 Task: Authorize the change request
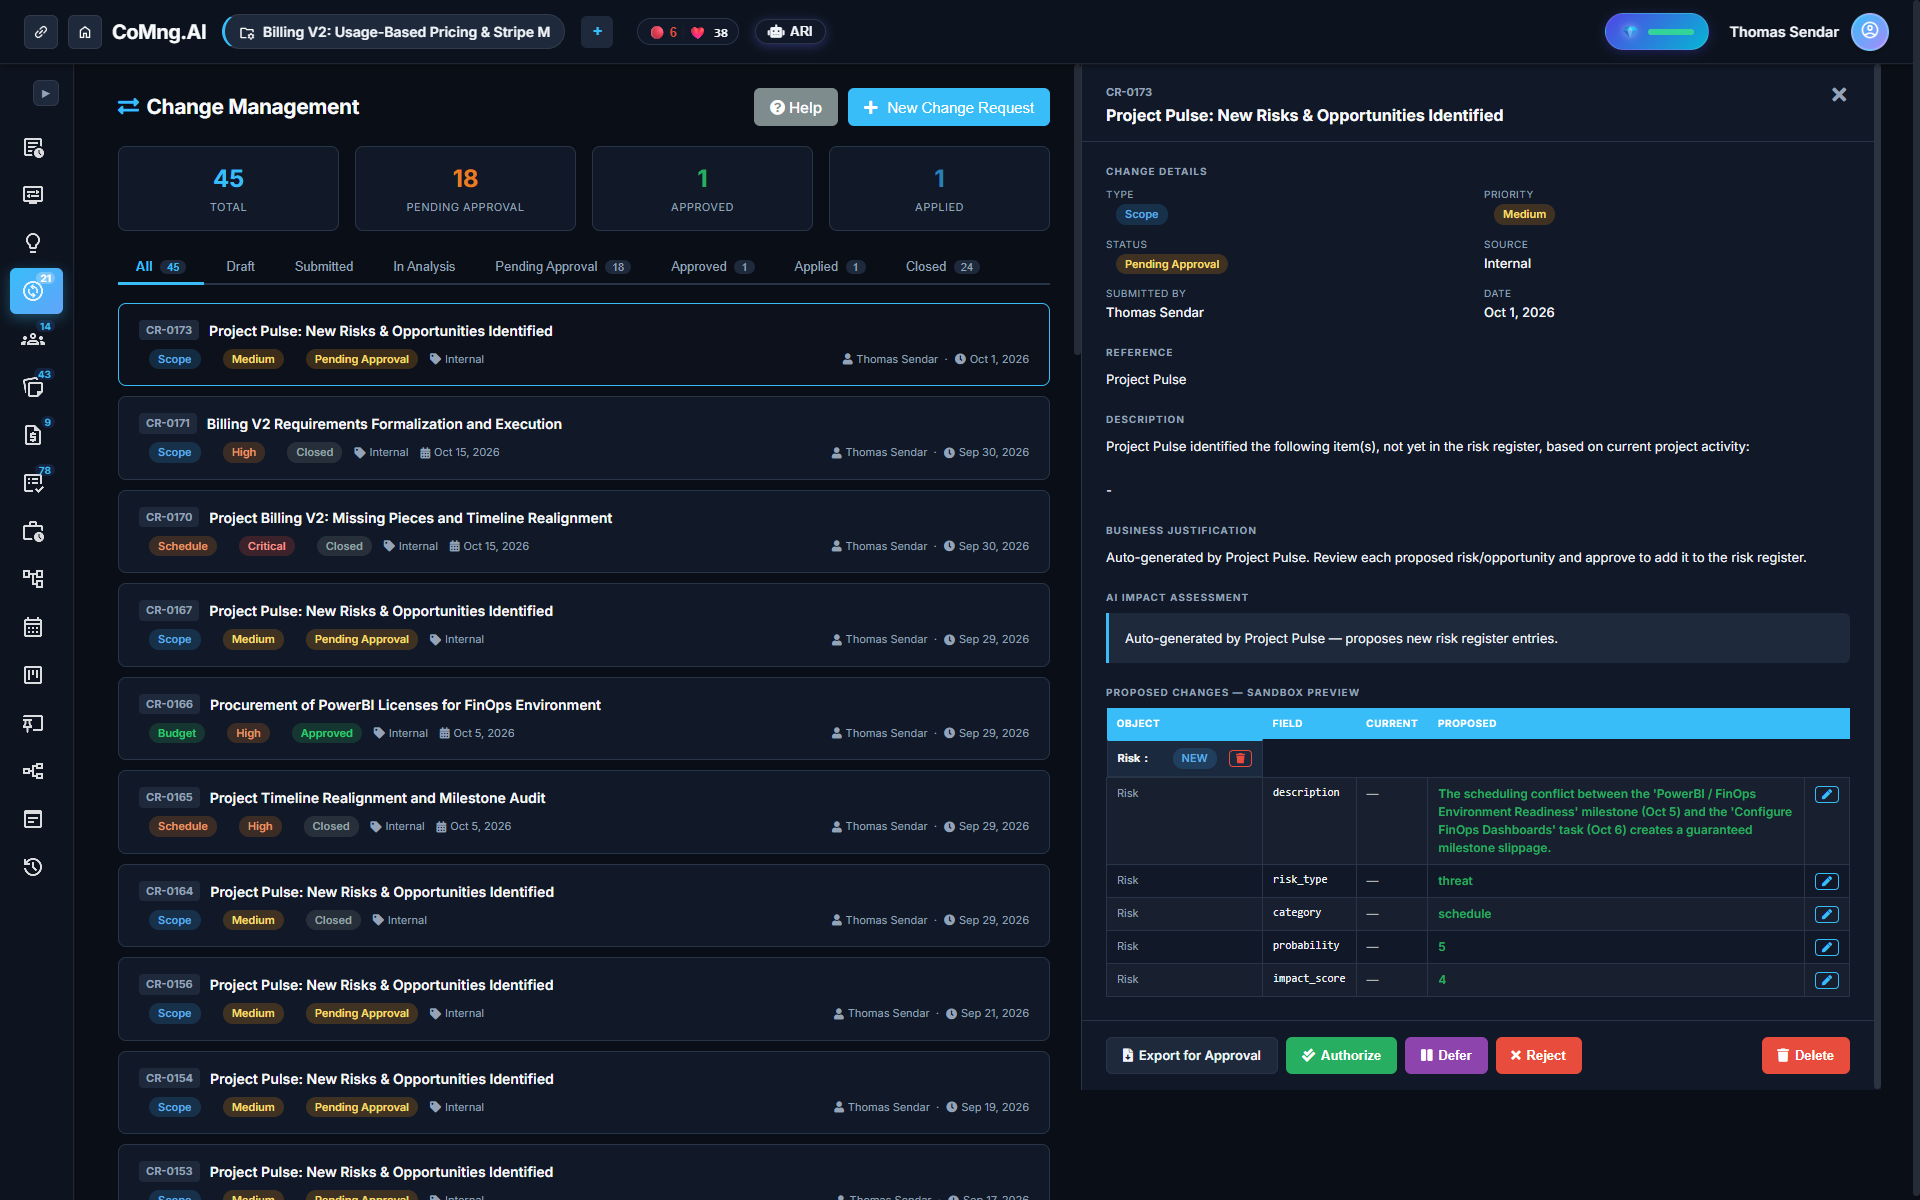click(1341, 1055)
